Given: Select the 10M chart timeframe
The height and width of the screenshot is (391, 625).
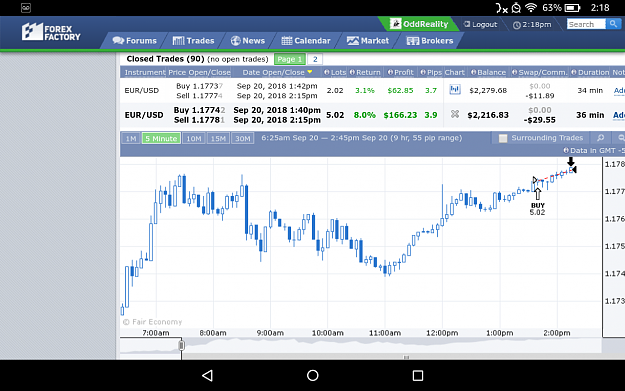Looking at the screenshot, I should coord(194,138).
